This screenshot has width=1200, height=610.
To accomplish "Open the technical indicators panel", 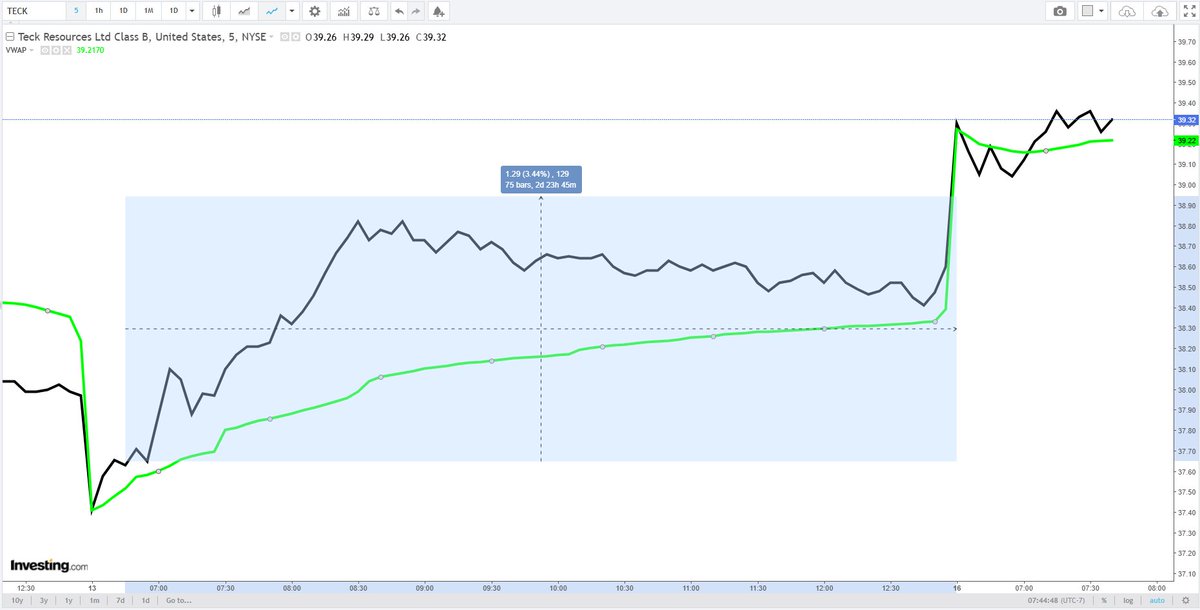I will [344, 12].
